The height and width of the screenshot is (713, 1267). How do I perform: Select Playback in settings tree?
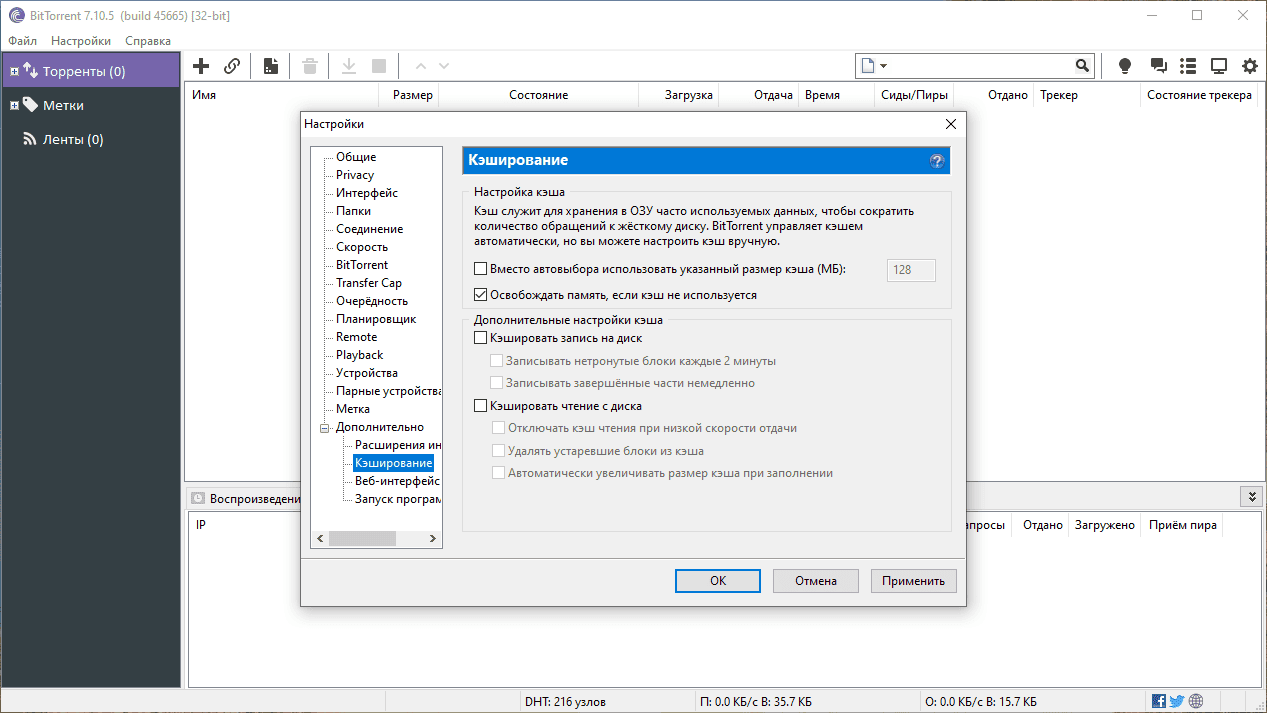coord(360,355)
